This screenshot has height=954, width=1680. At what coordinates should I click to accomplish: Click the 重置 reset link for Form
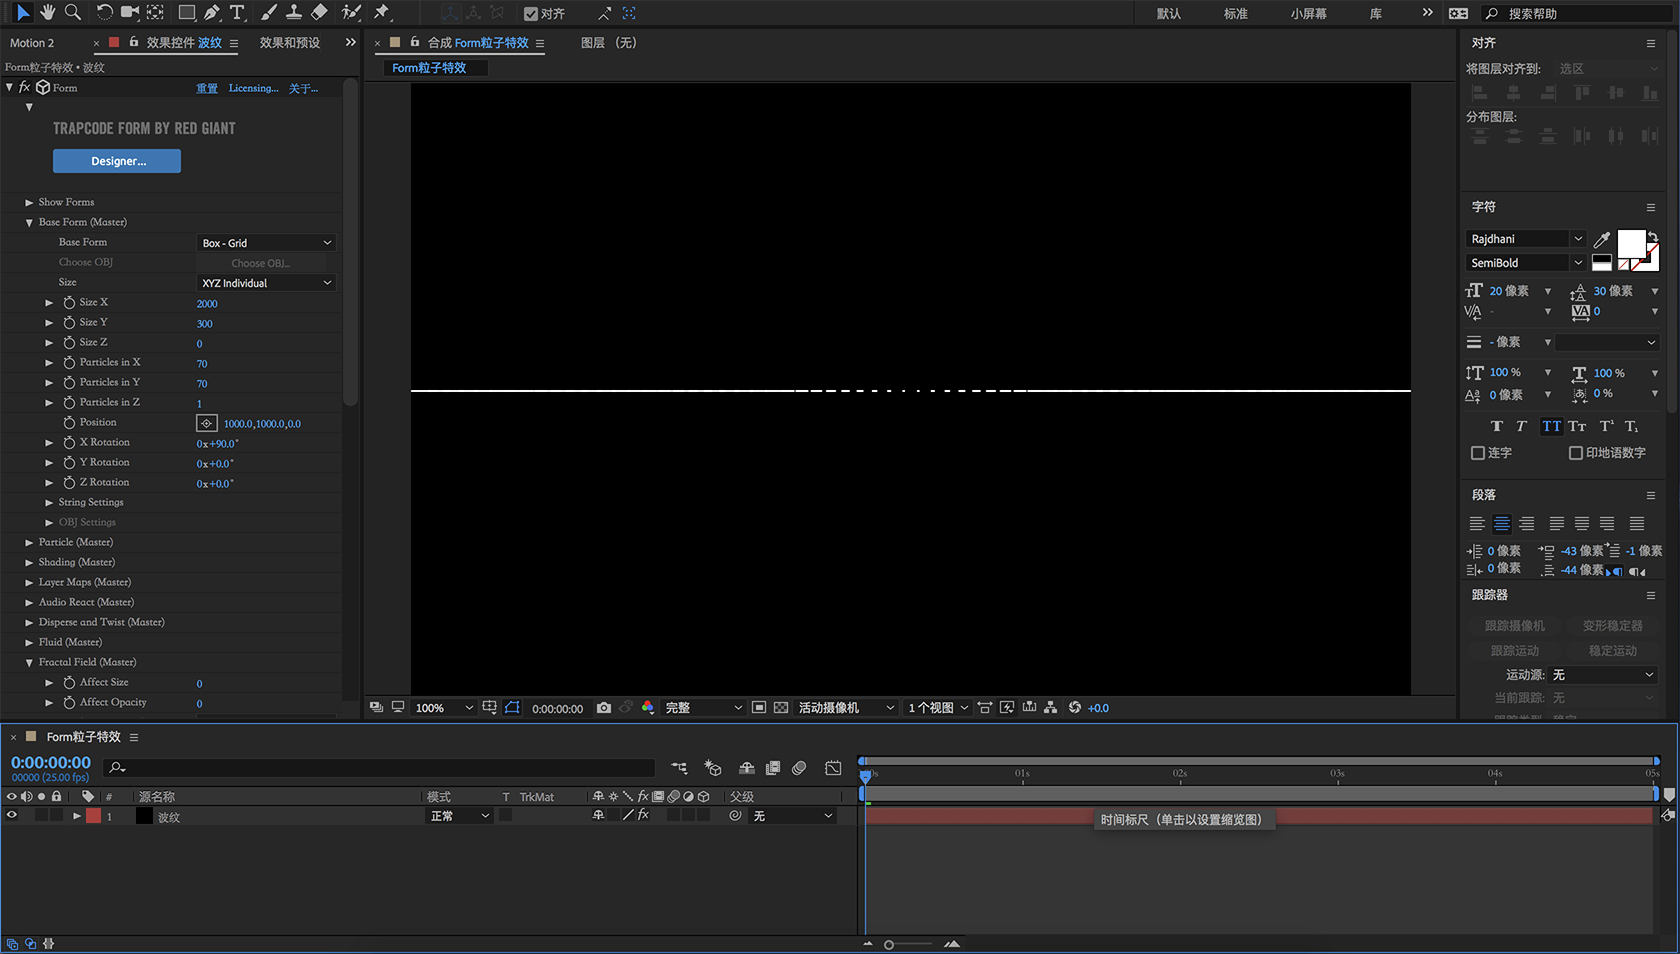(207, 88)
